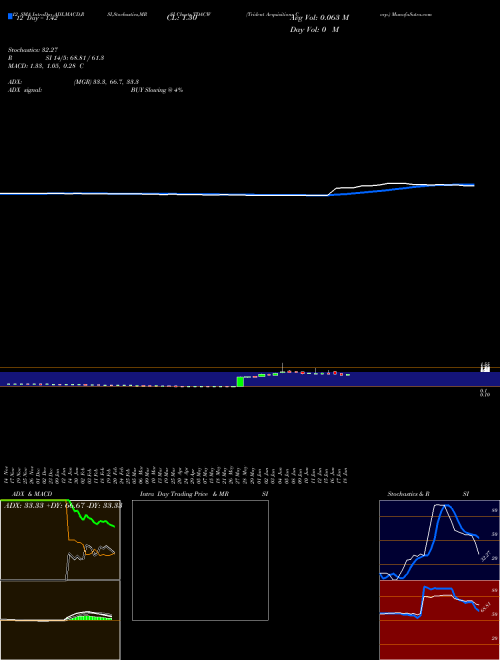Click the green MACD histogram bars
Screen dimensions: 500x660
pos(90,617)
